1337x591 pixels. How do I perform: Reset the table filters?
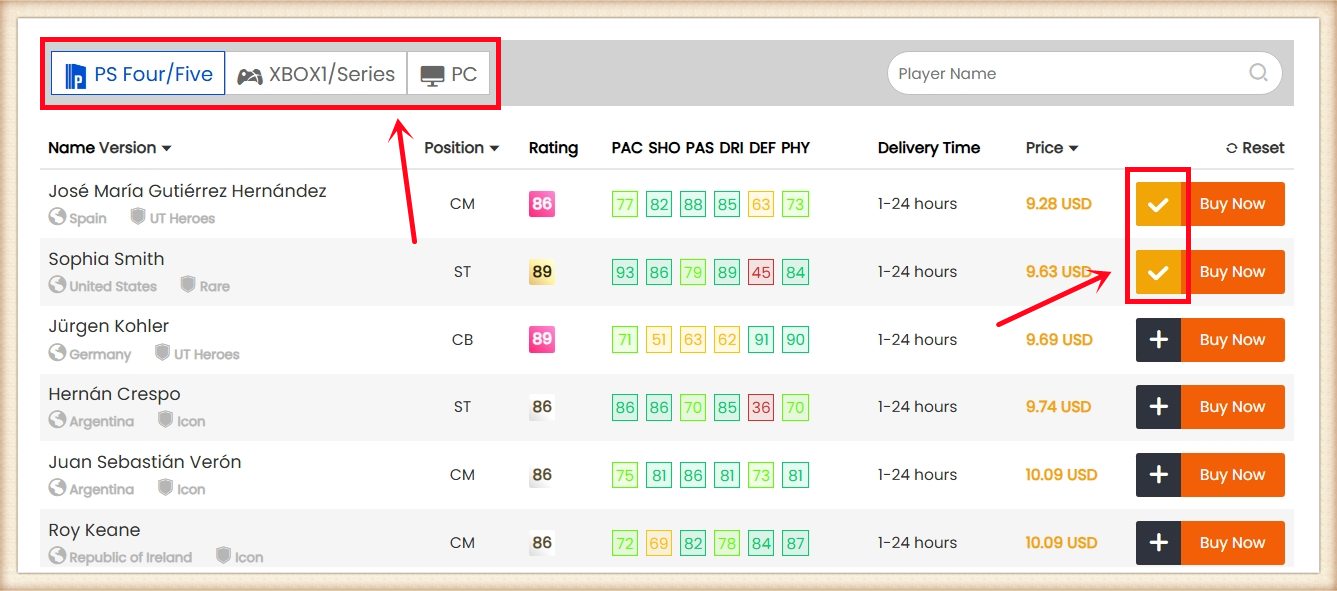[1255, 148]
